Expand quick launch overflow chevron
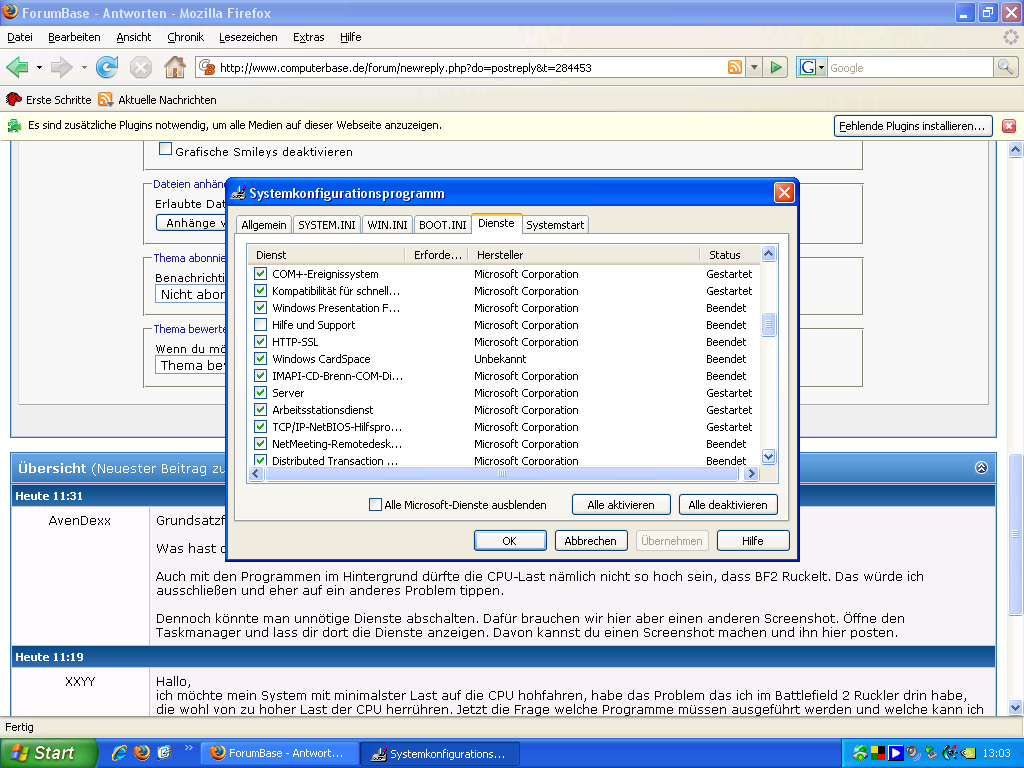The height and width of the screenshot is (768, 1024). [189, 748]
